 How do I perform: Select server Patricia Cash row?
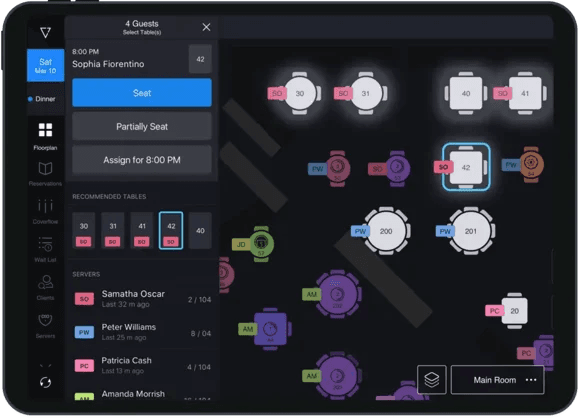tap(142, 365)
